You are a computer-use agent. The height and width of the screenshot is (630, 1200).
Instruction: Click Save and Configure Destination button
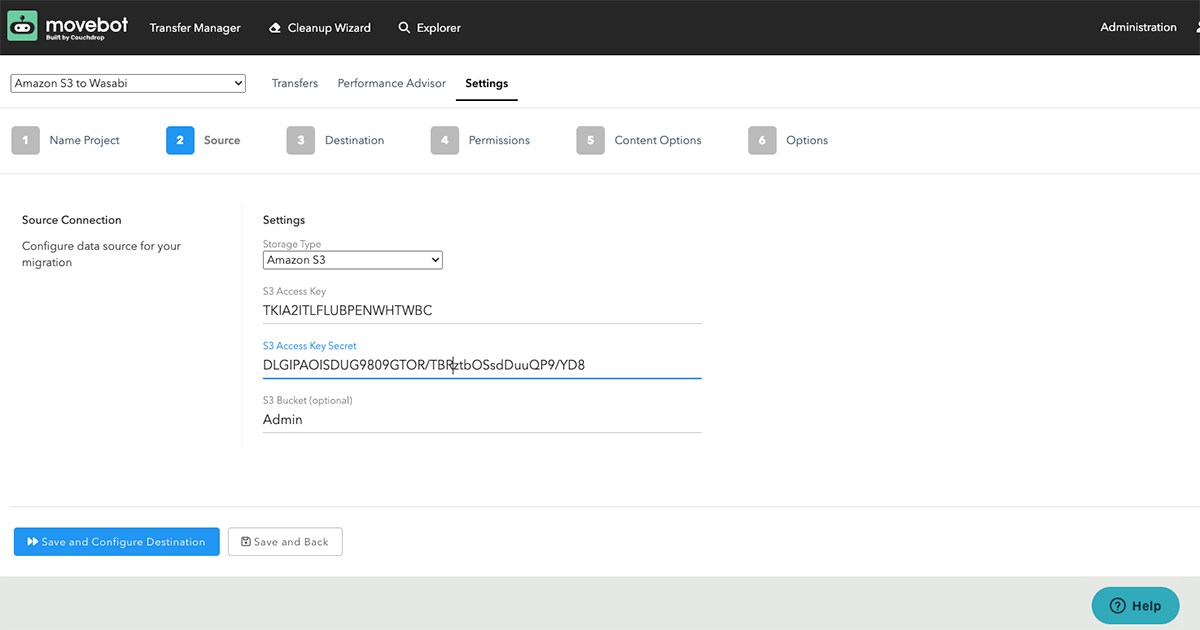pyautogui.click(x=116, y=542)
